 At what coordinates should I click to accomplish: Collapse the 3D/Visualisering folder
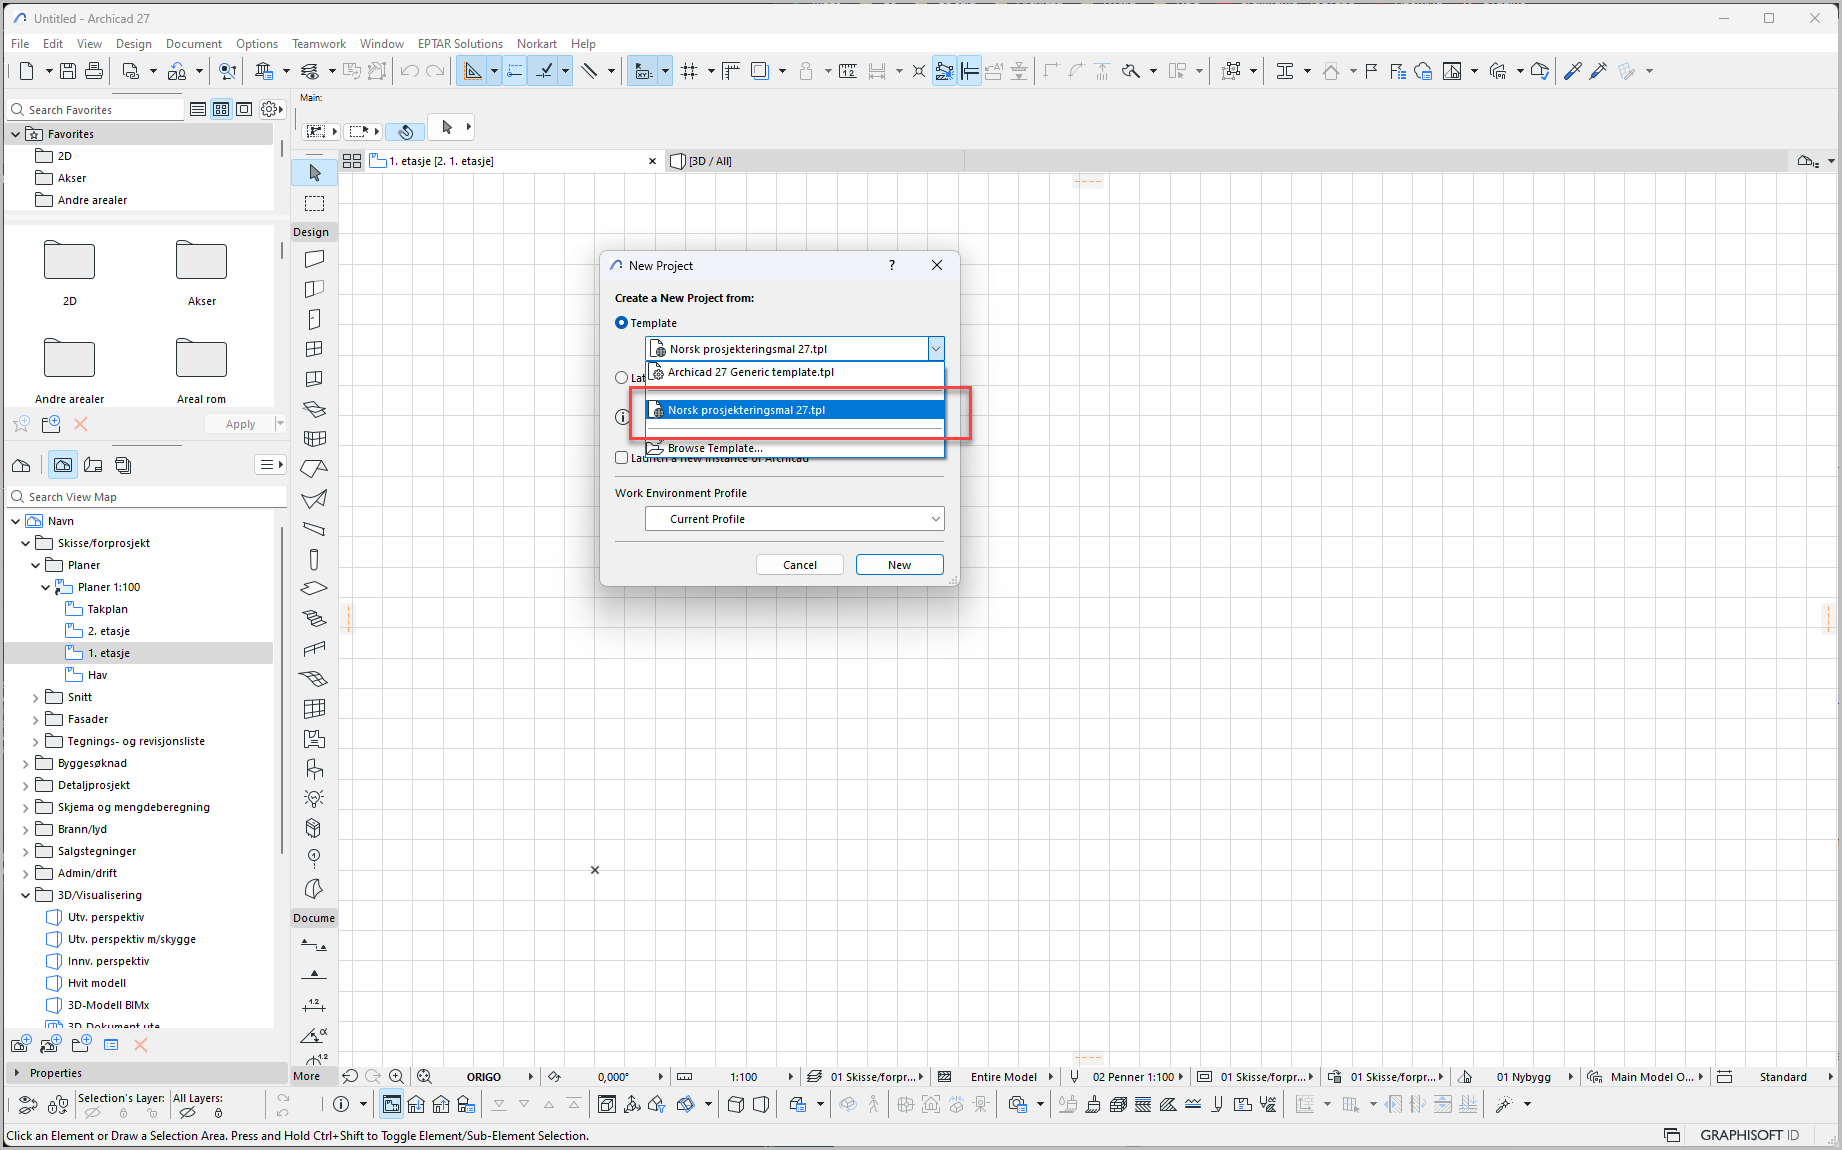coord(26,896)
